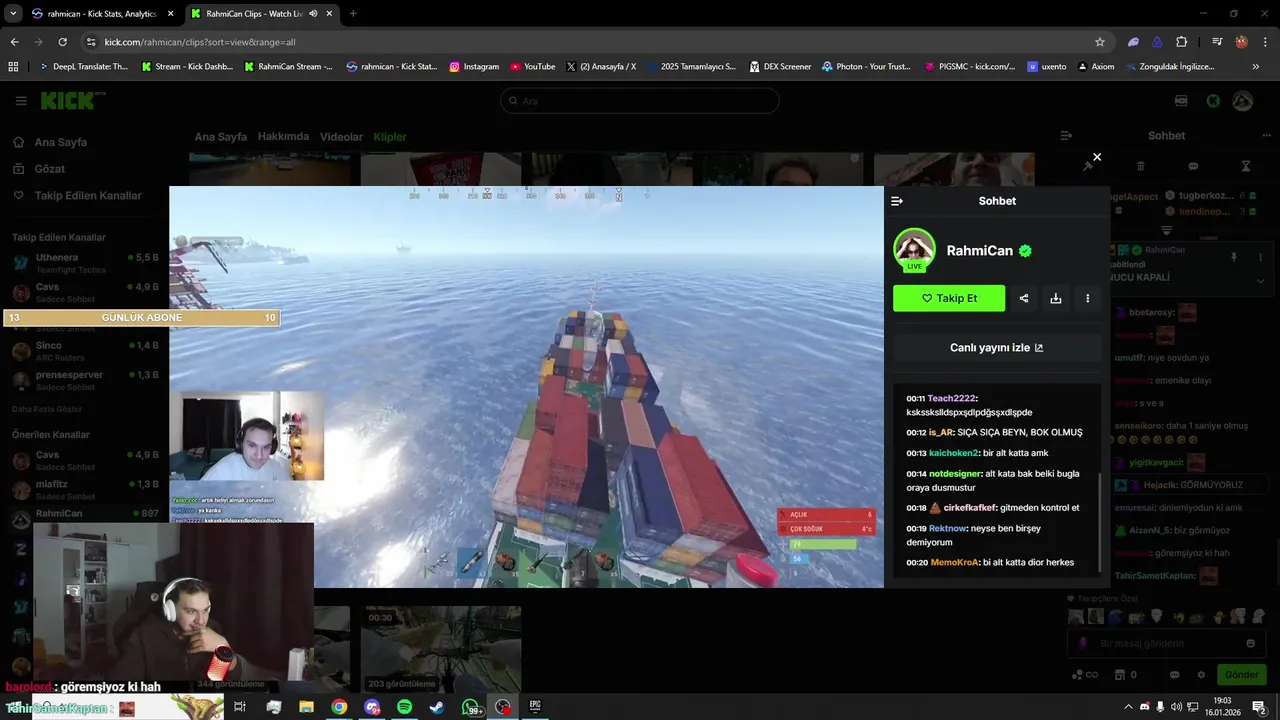Share the clip using the share icon
Screen dimensions: 1280x720
(1023, 298)
